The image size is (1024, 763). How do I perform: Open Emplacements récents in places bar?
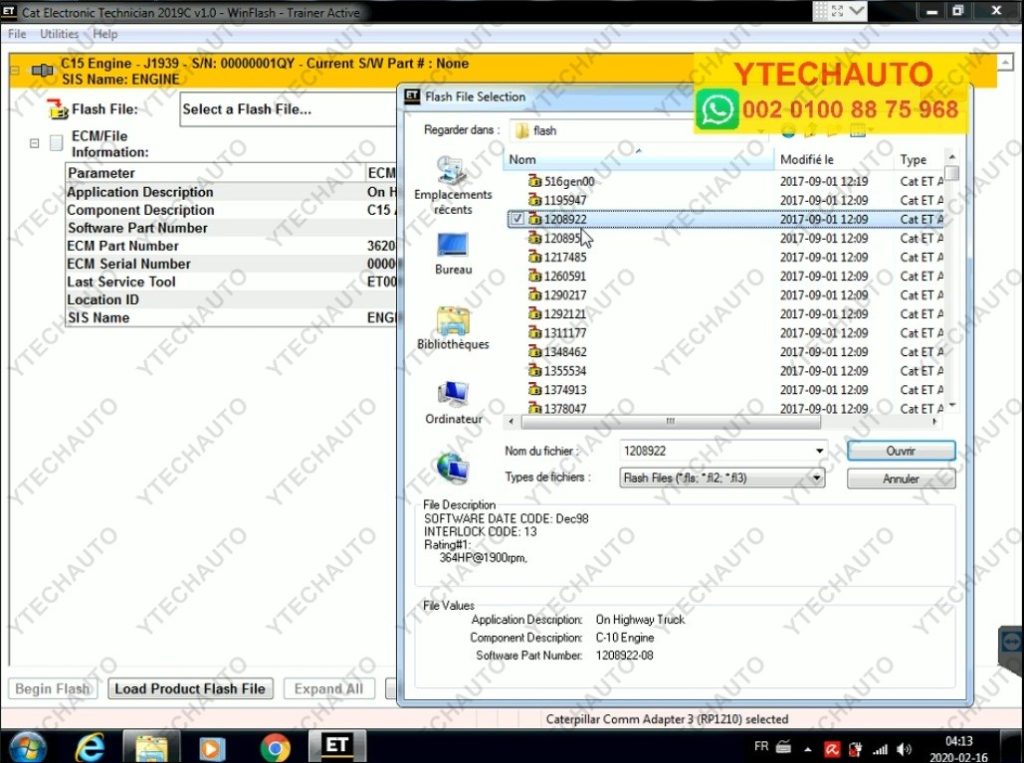pos(453,186)
